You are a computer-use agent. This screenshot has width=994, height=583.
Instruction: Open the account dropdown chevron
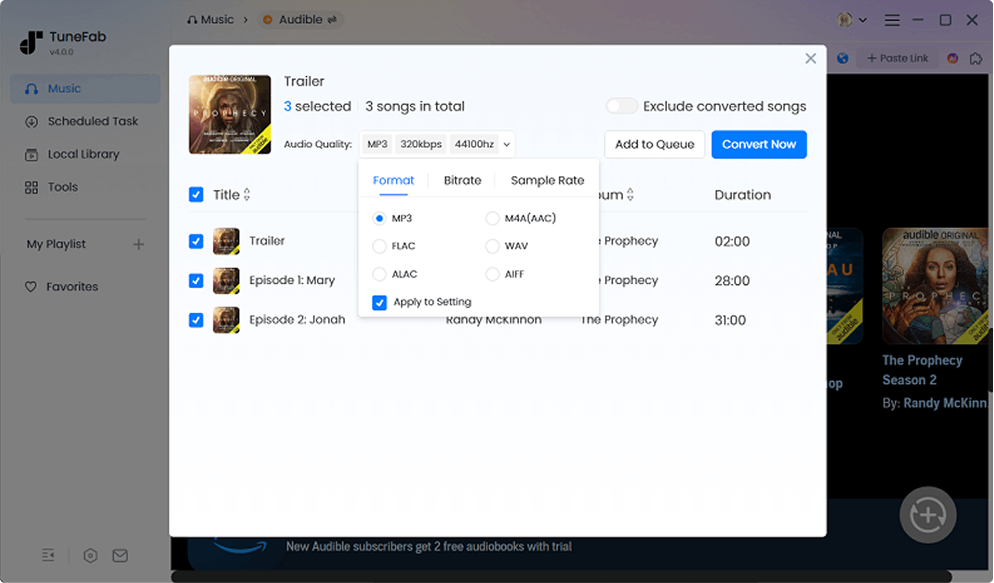863,19
